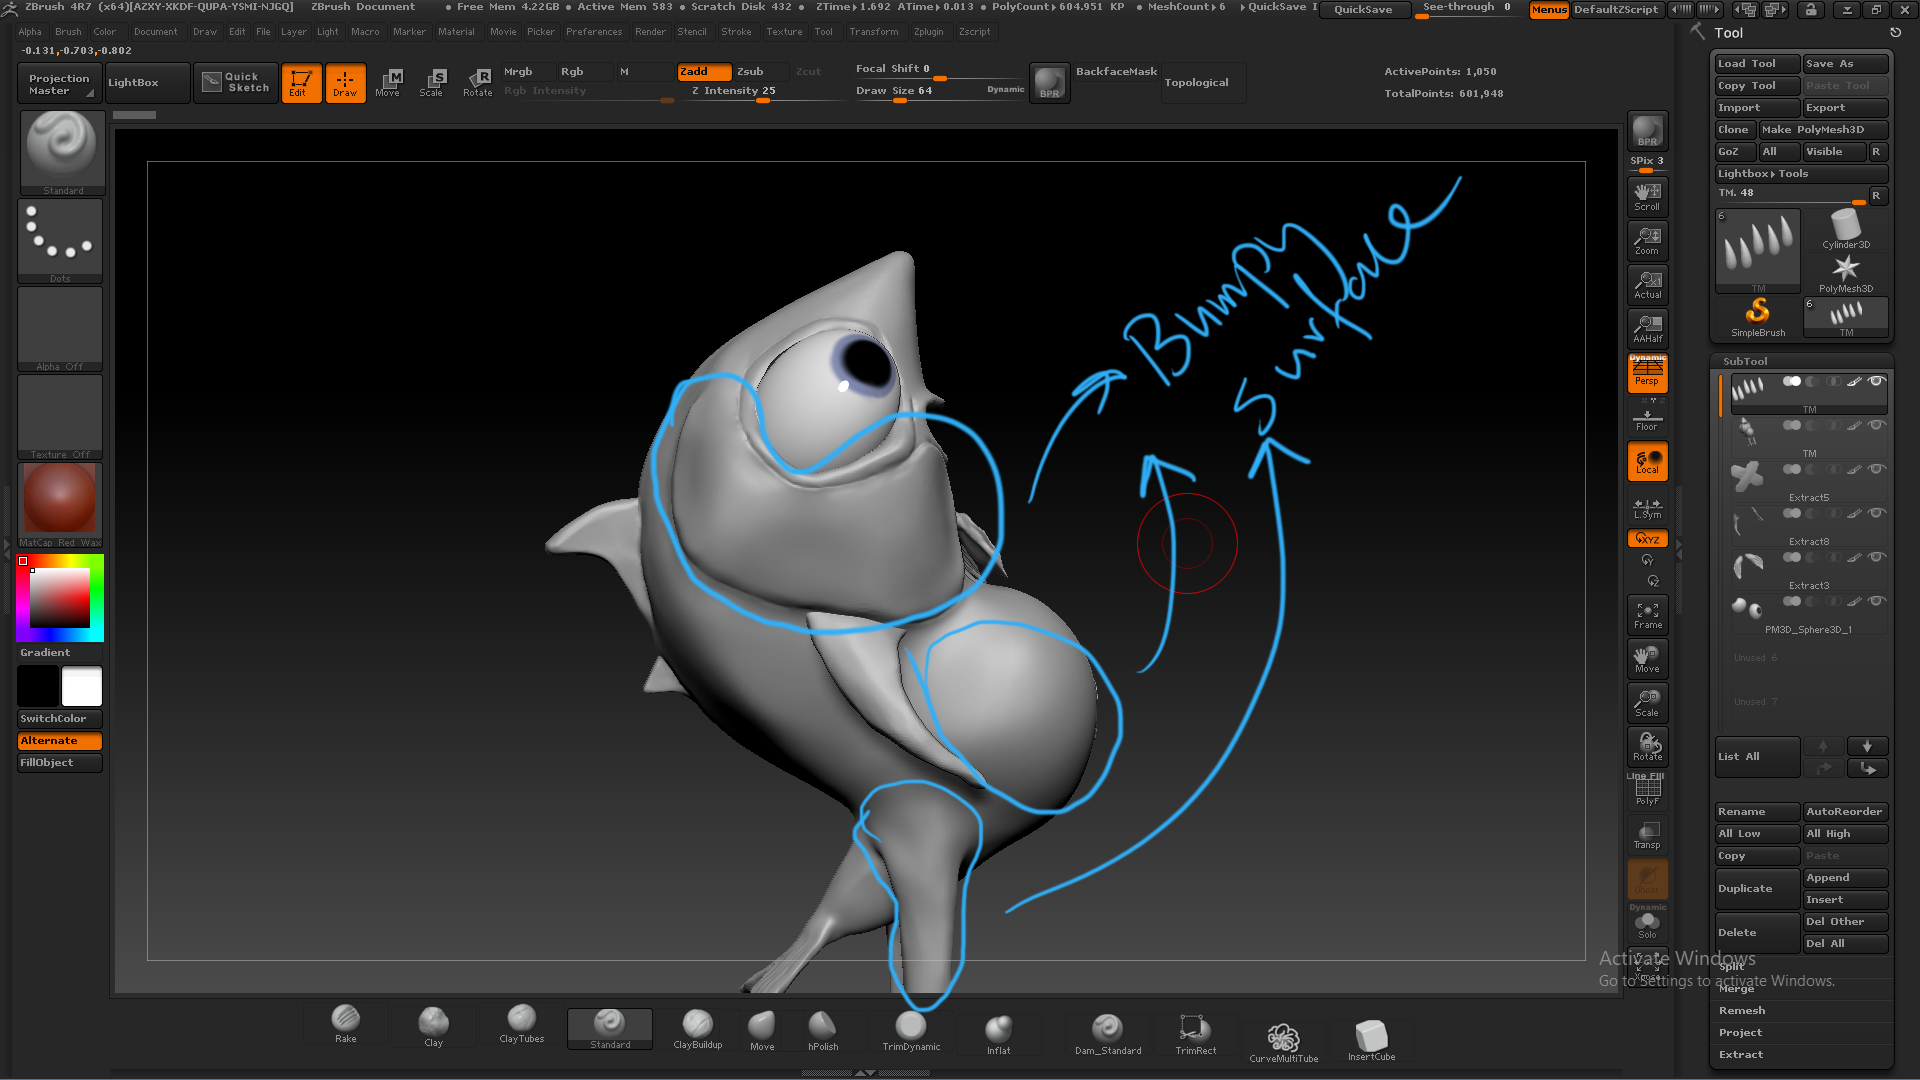
Task: Toggle the Floor grid
Action: pyautogui.click(x=1647, y=418)
